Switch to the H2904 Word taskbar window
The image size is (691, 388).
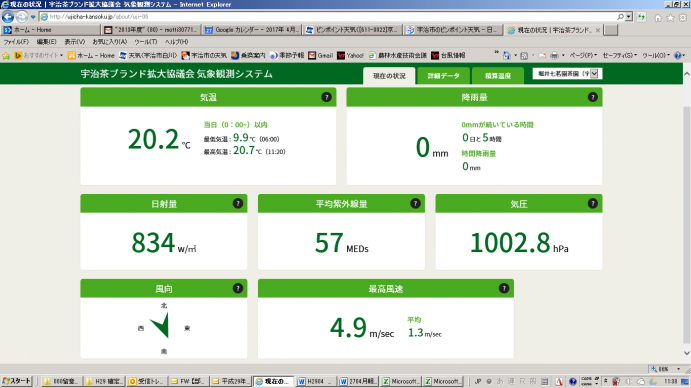(315, 381)
